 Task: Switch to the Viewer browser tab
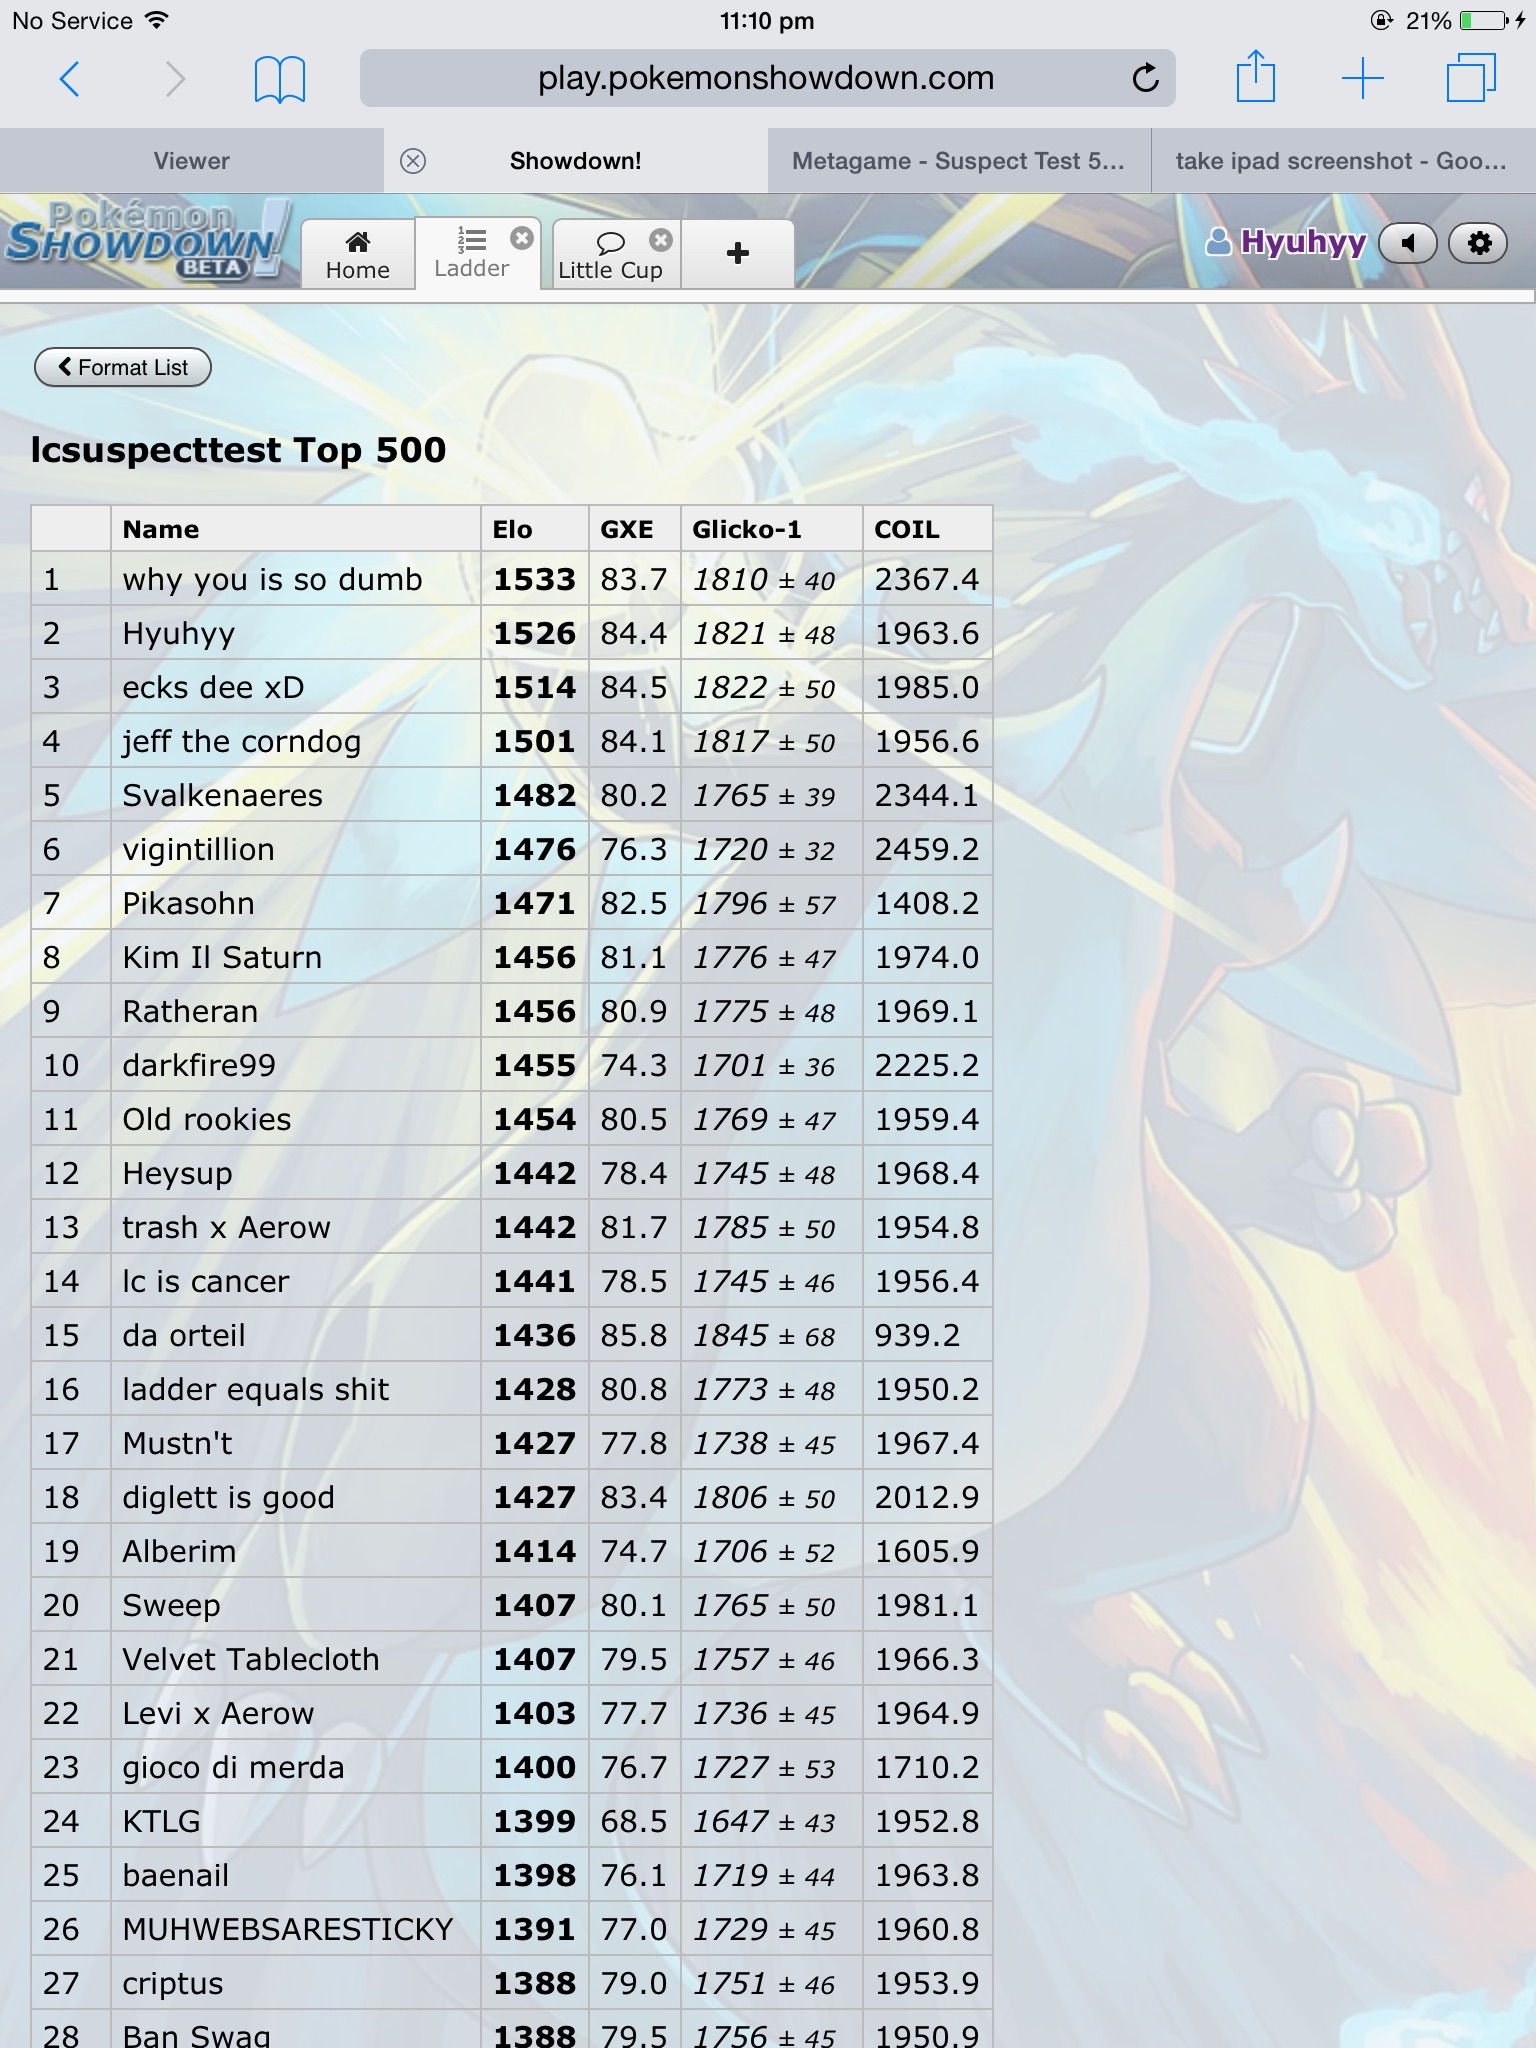[x=191, y=161]
